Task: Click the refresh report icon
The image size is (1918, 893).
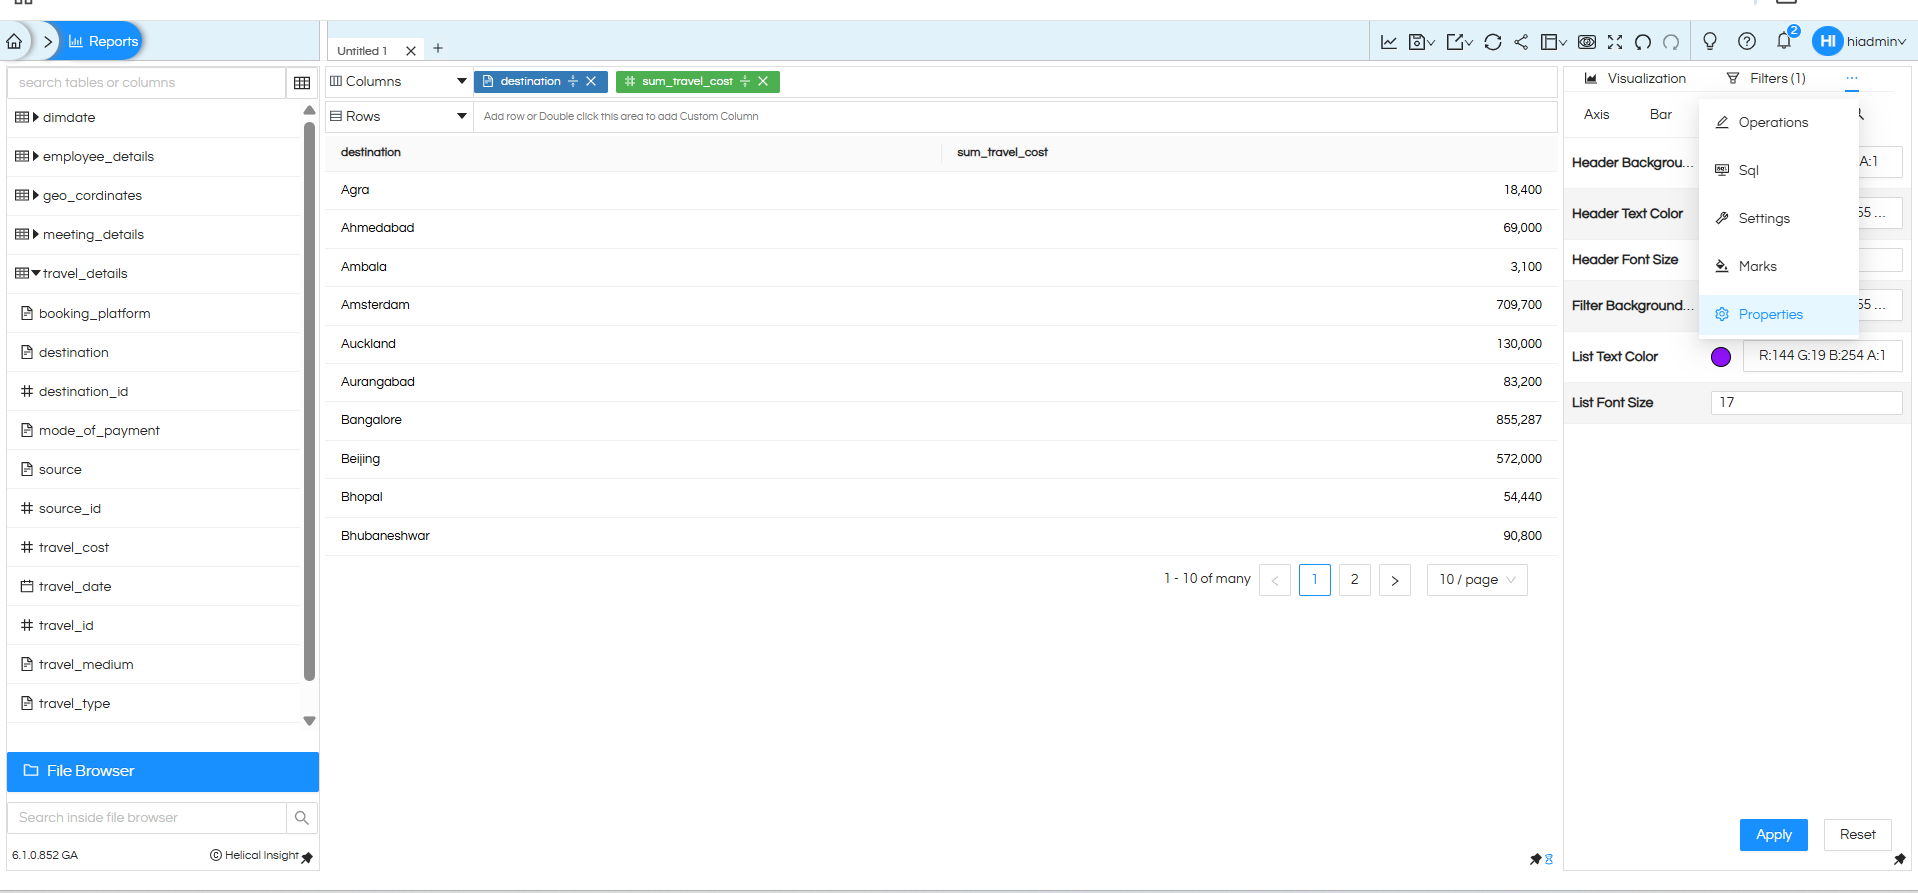Action: pyautogui.click(x=1492, y=42)
